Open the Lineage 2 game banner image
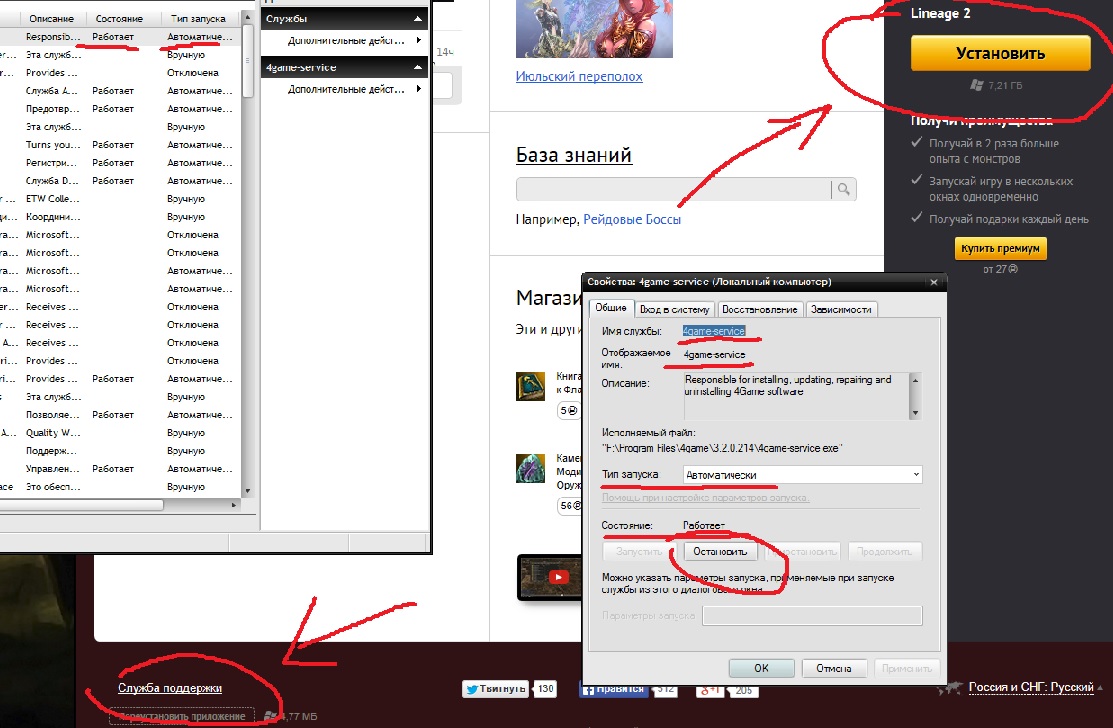This screenshot has width=1113, height=728. 594,28
